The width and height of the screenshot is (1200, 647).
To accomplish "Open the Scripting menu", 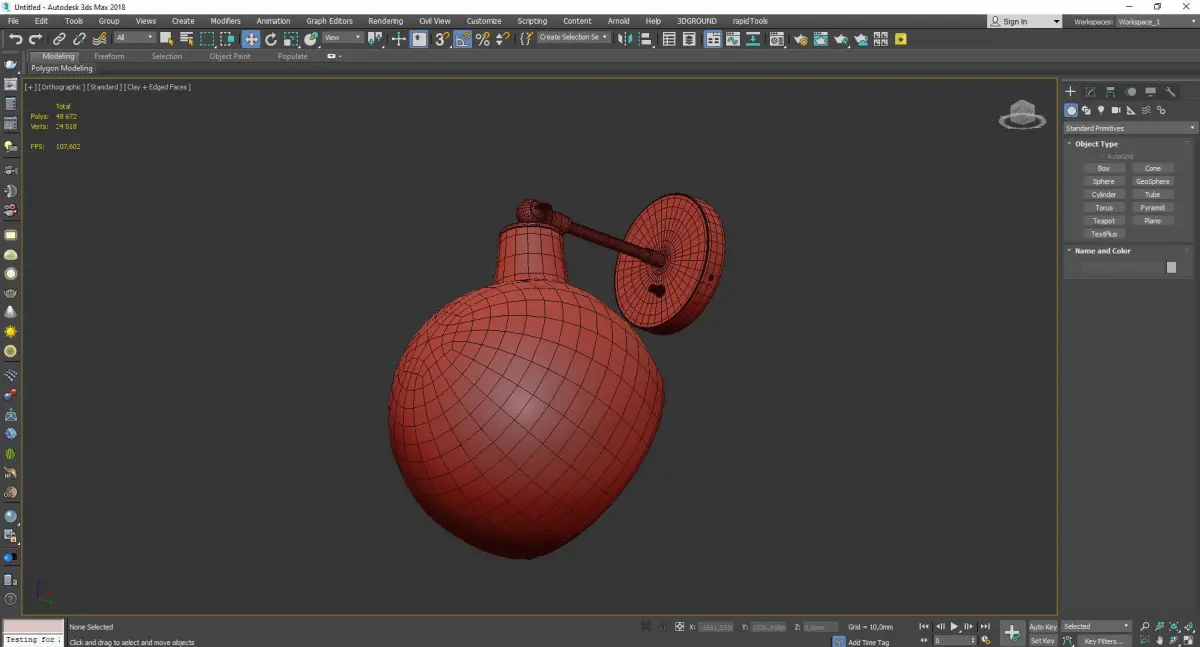I will [x=532, y=21].
